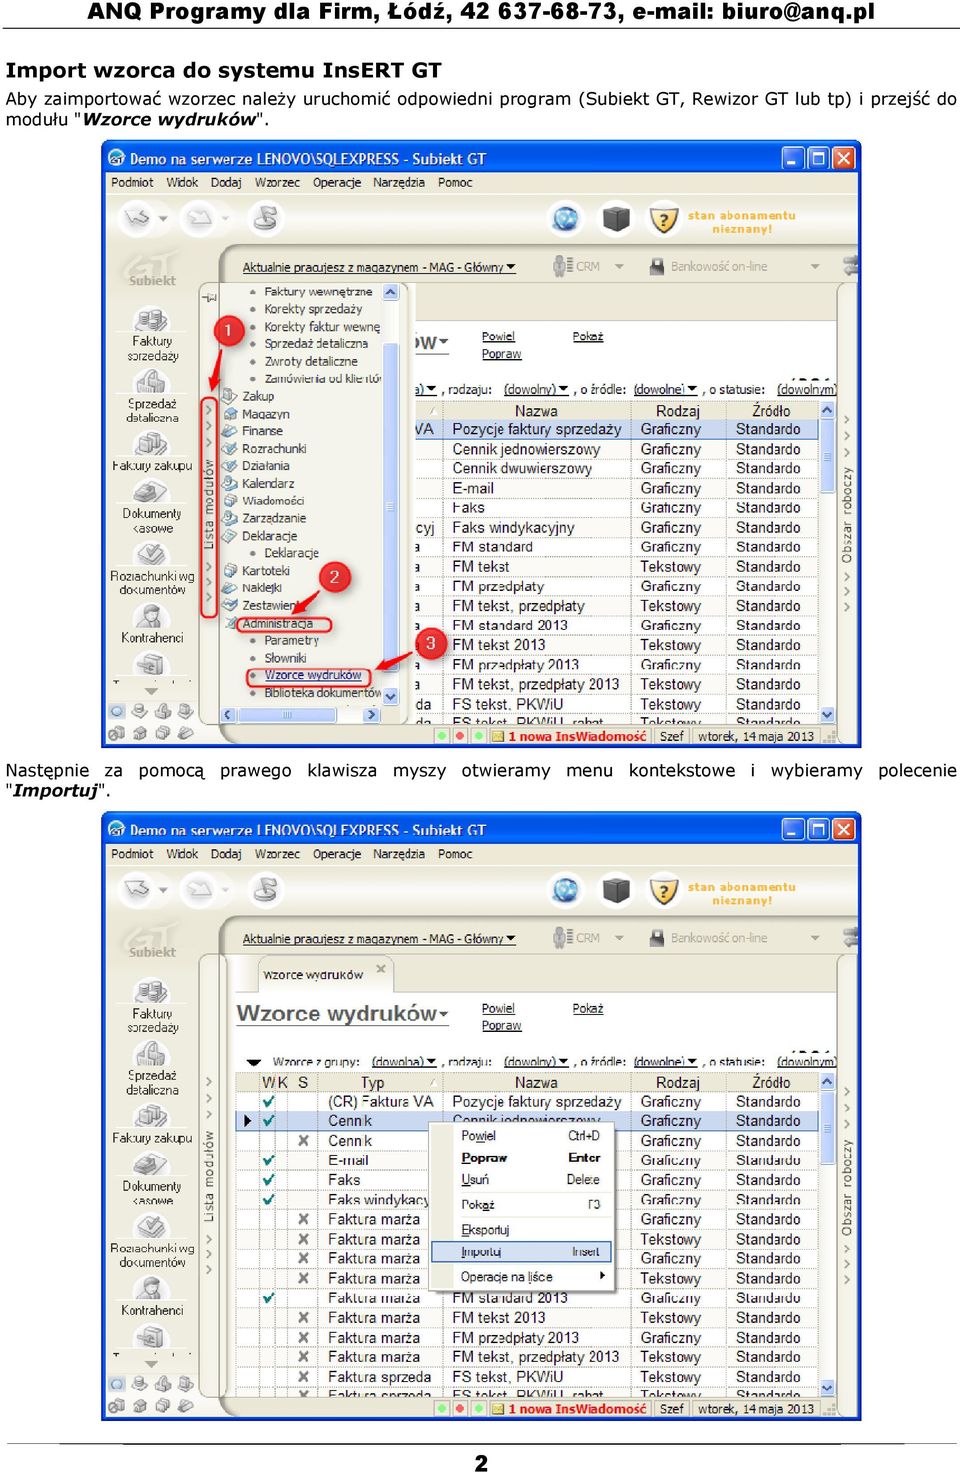Open the źródle (dowolne) filter in lower window
This screenshot has height=1472, width=960.
pos(665,1061)
